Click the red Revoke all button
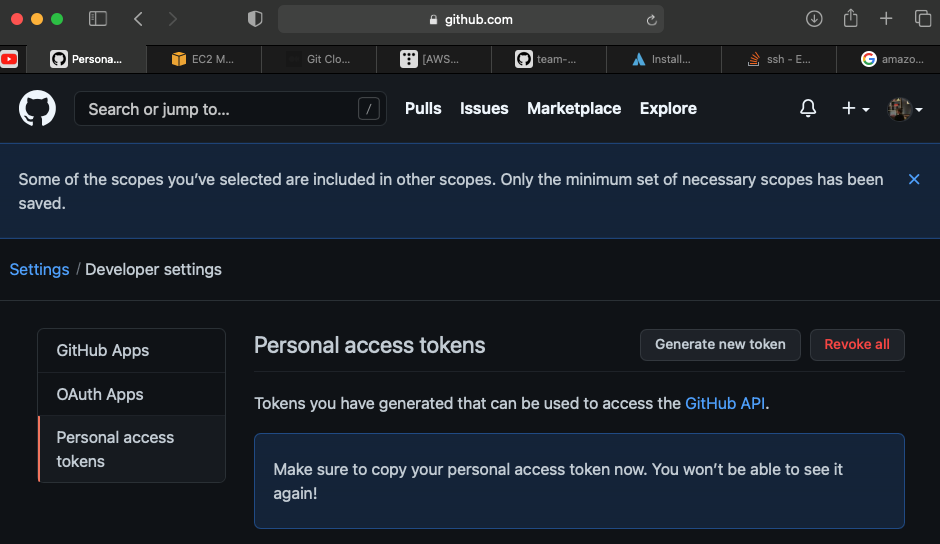The image size is (940, 544). tap(857, 345)
